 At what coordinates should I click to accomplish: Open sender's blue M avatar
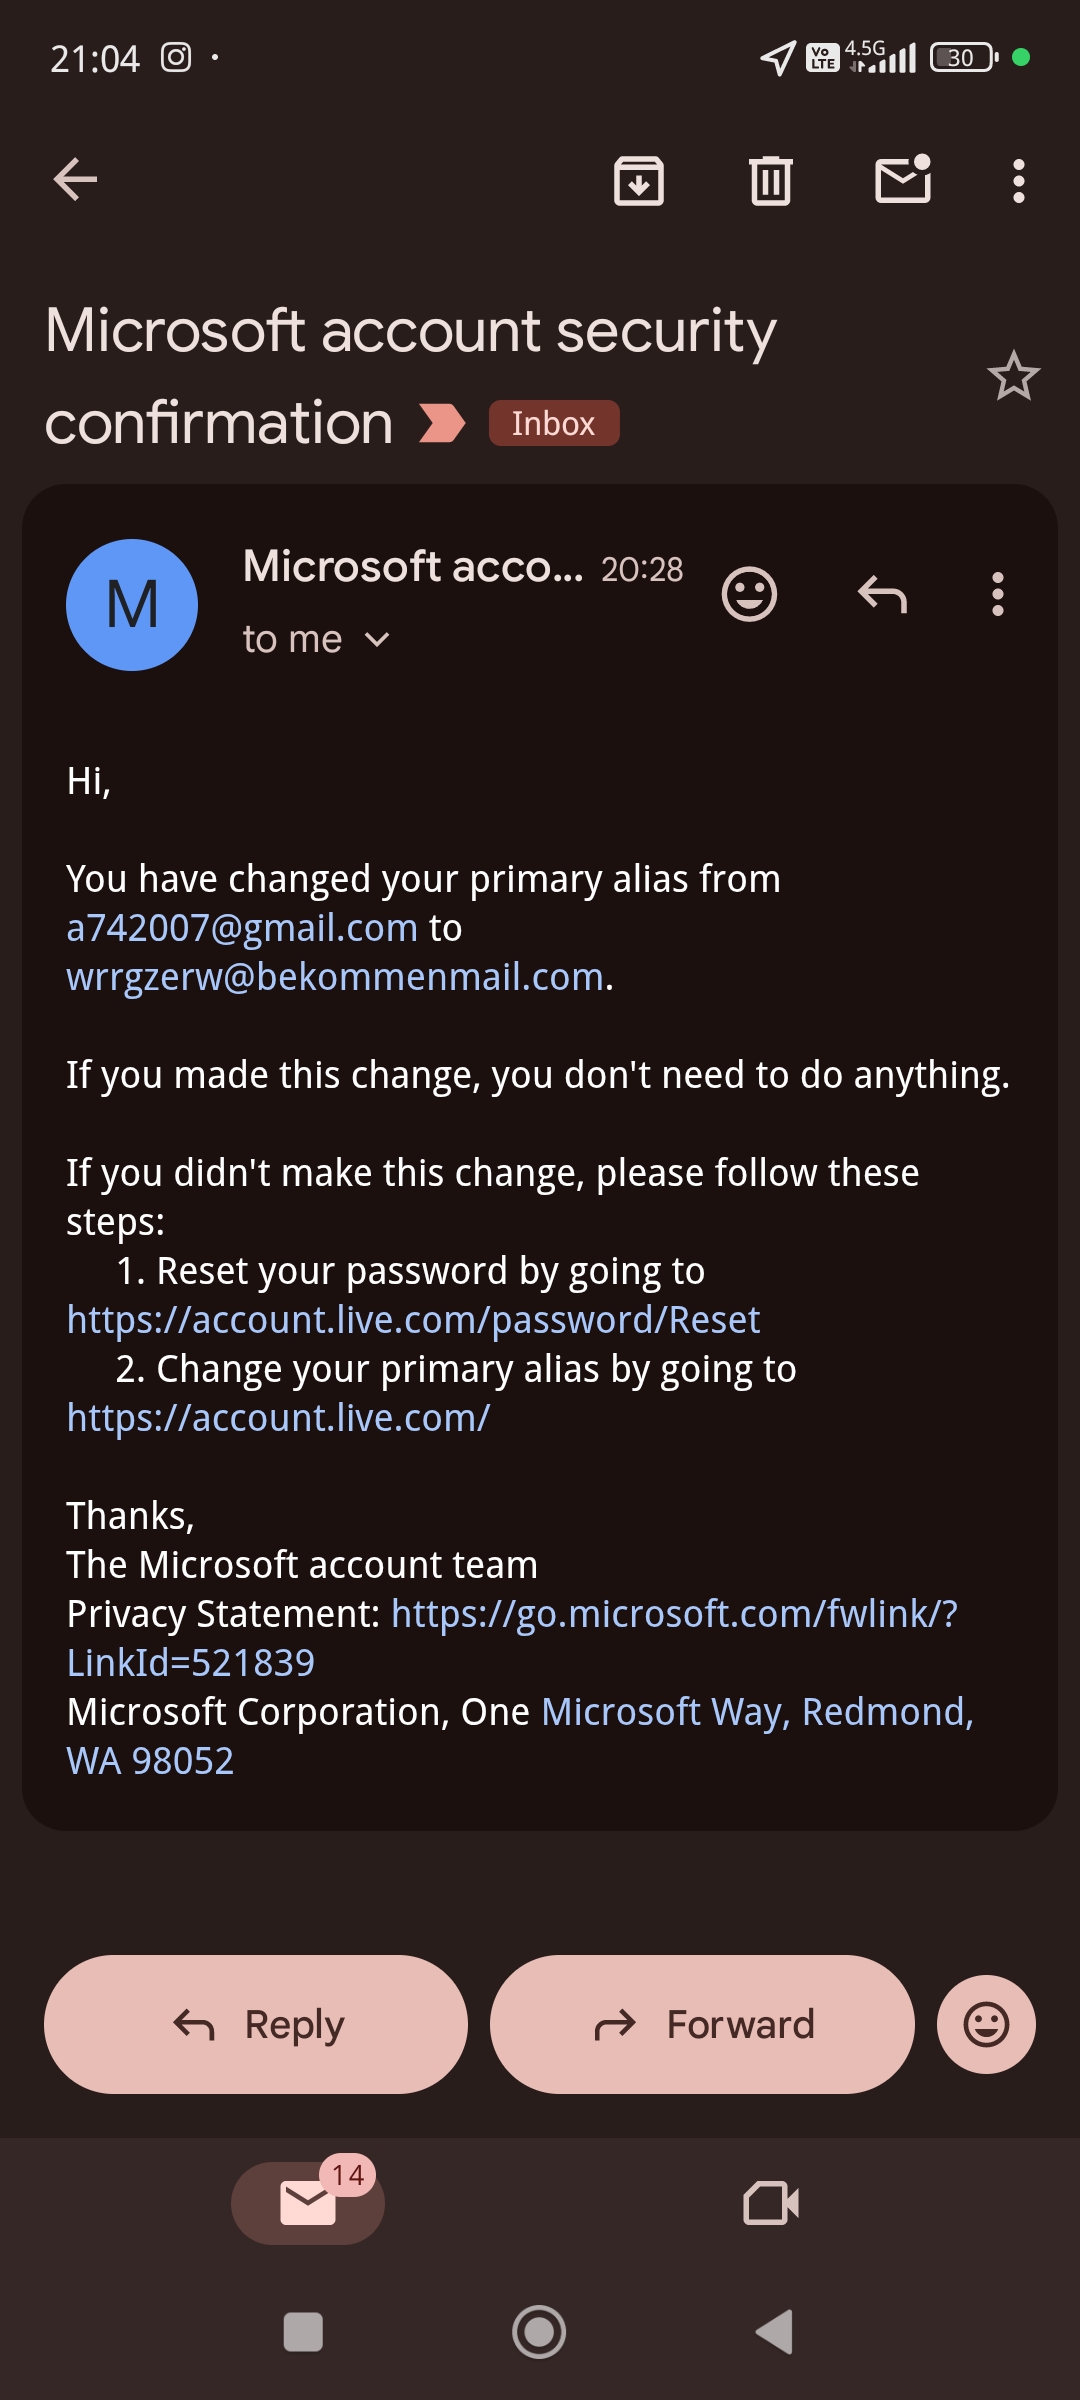coord(132,605)
